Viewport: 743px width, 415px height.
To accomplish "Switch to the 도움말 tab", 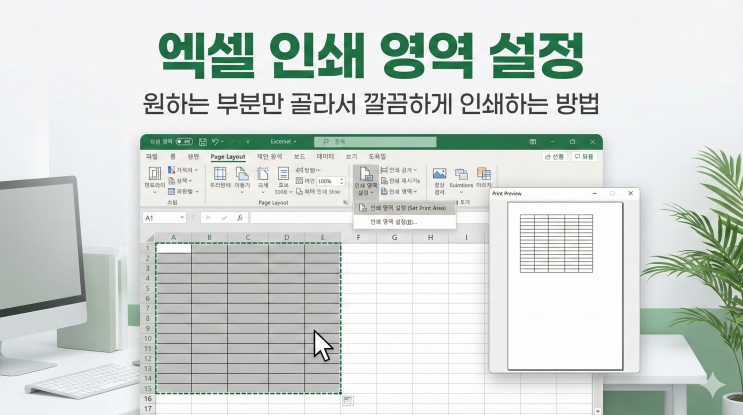I will pos(377,156).
